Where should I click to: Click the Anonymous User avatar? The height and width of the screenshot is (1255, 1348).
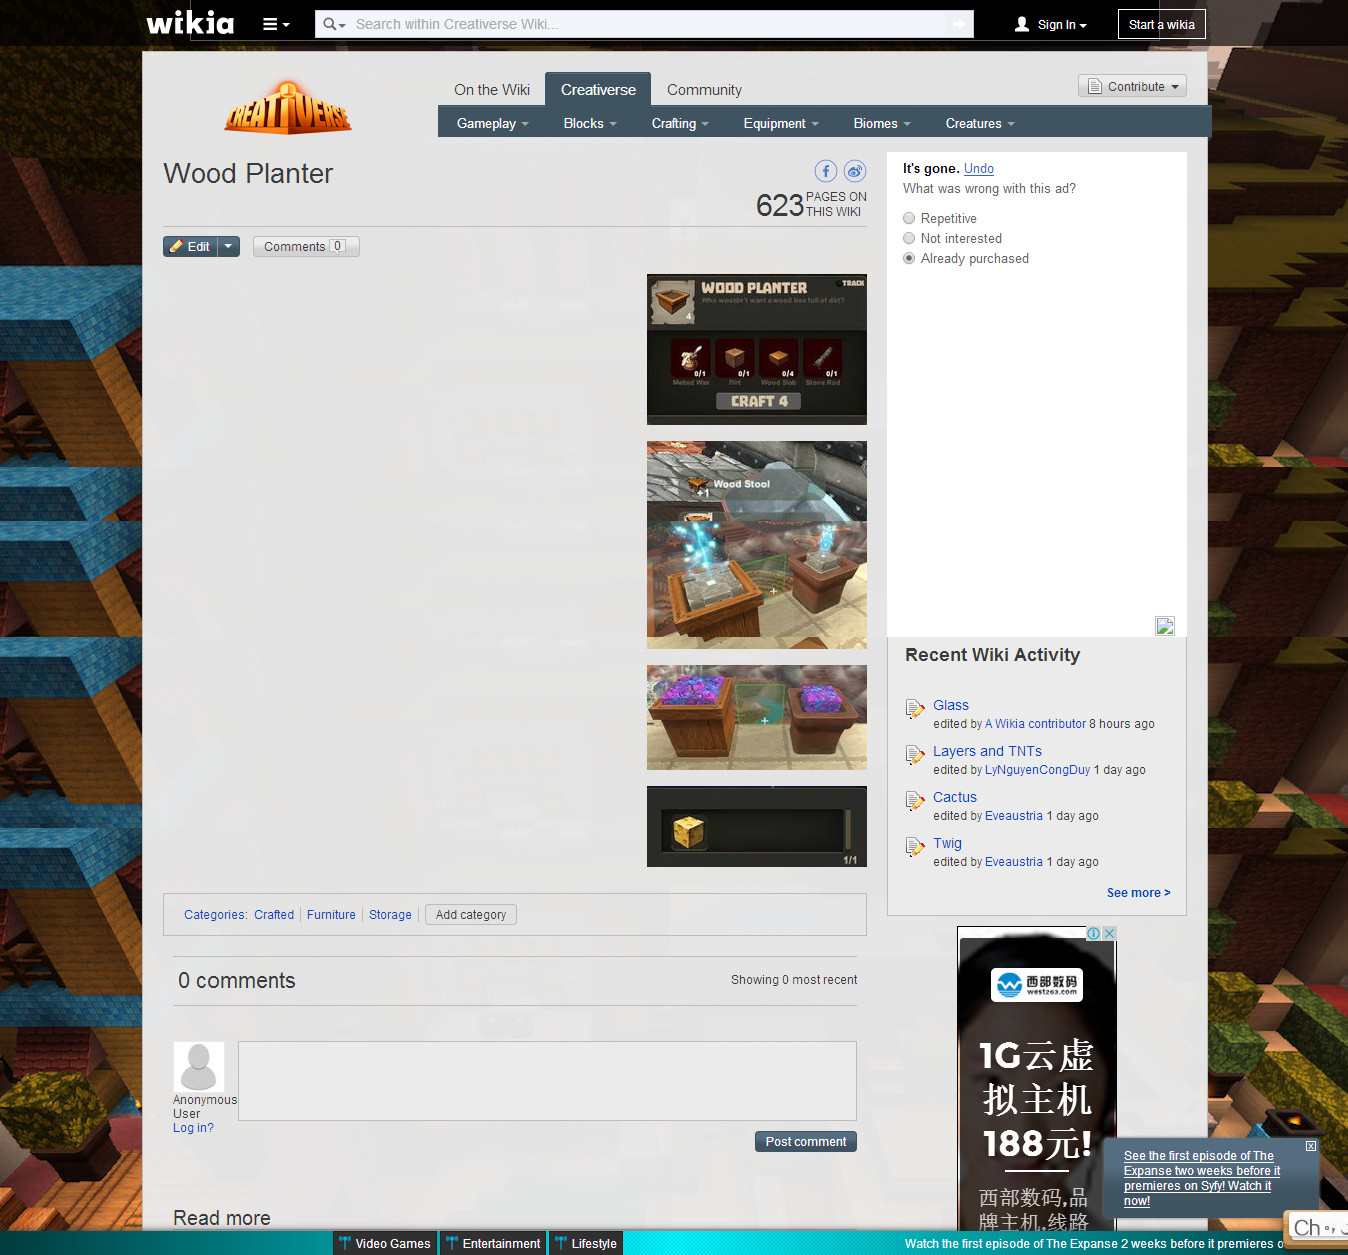click(199, 1067)
